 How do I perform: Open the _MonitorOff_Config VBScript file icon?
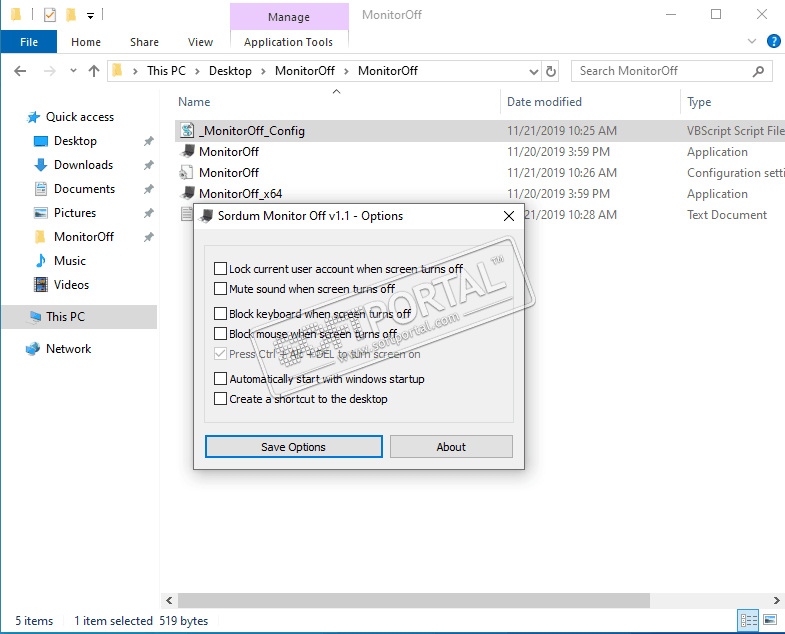point(187,131)
